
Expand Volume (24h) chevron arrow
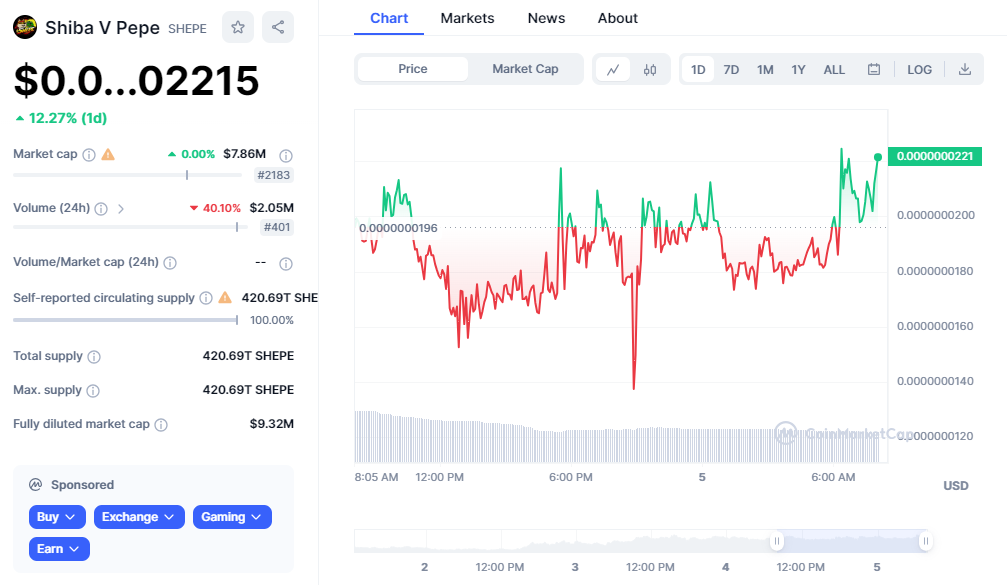click(121, 209)
